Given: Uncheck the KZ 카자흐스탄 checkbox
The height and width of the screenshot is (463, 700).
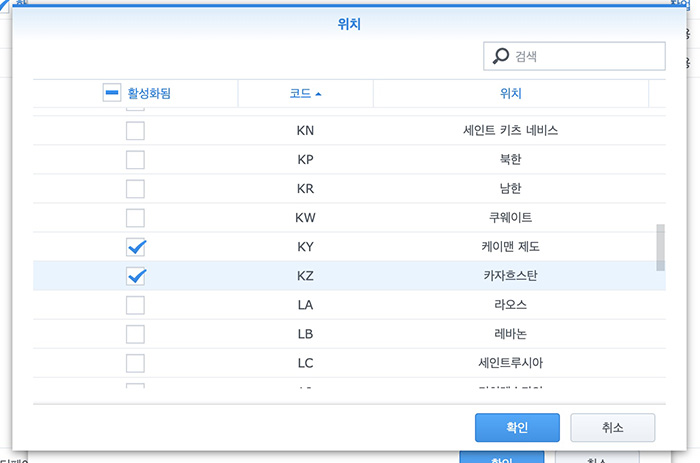Looking at the screenshot, I should [135, 276].
